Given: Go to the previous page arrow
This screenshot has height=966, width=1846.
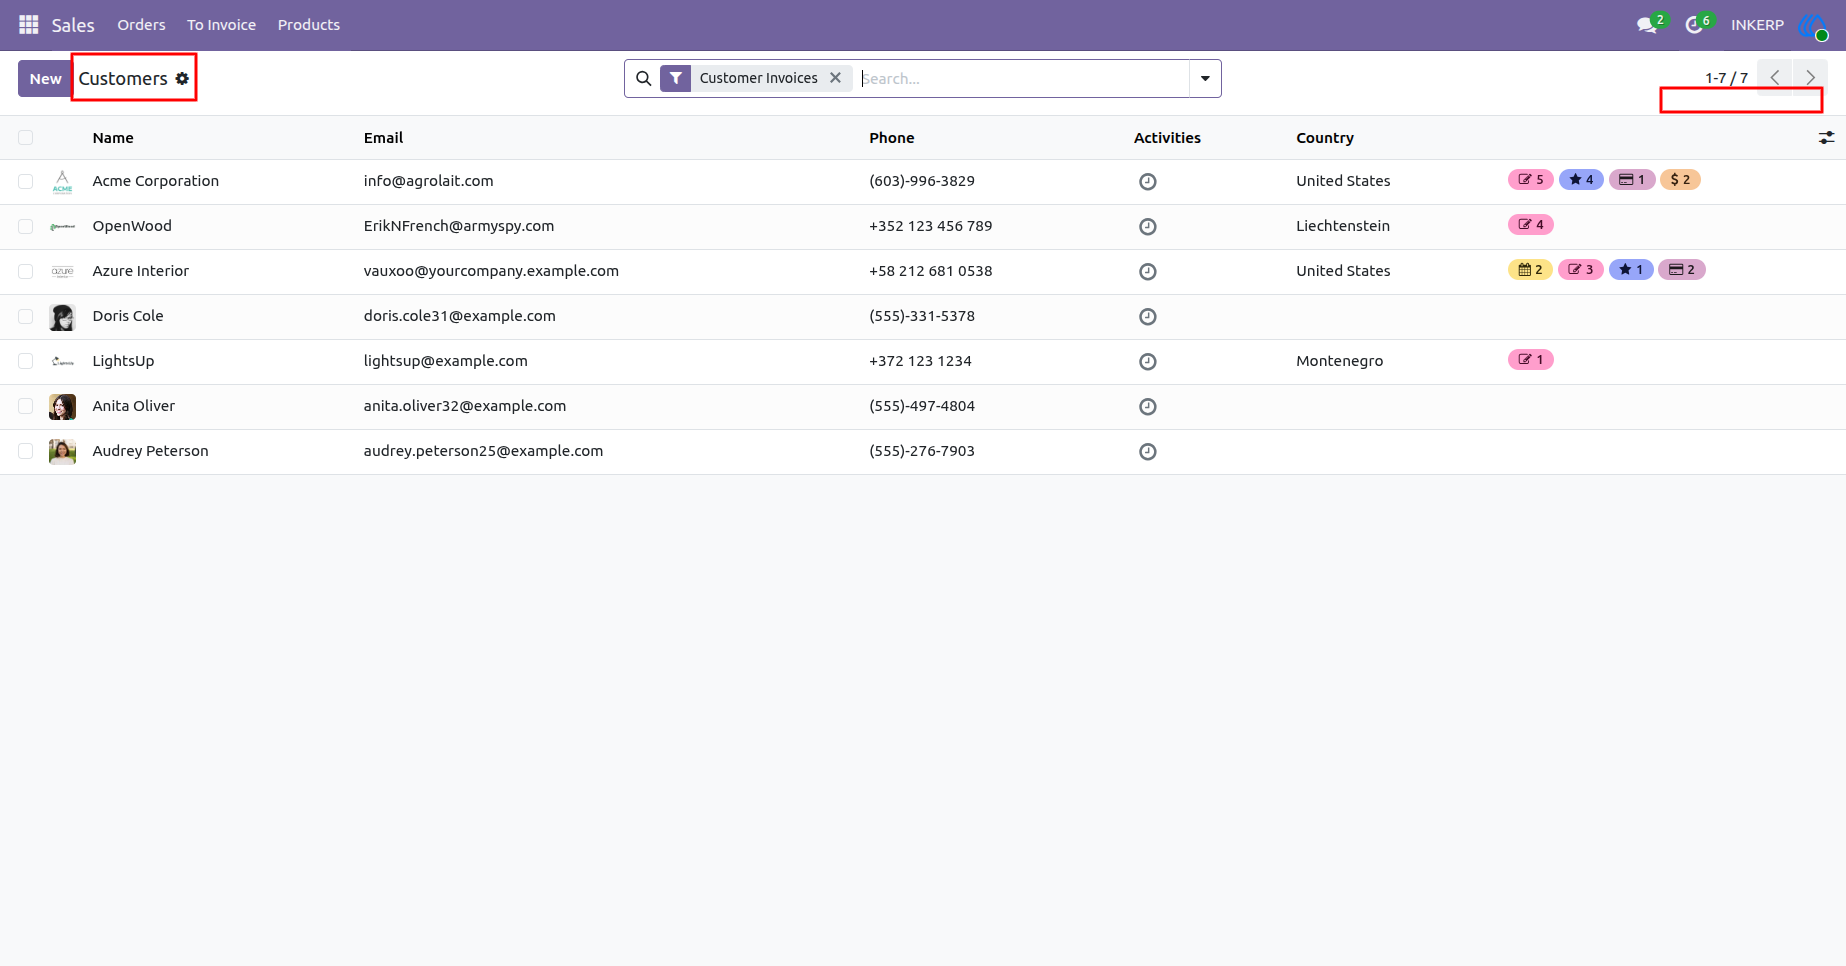Looking at the screenshot, I should [1775, 77].
